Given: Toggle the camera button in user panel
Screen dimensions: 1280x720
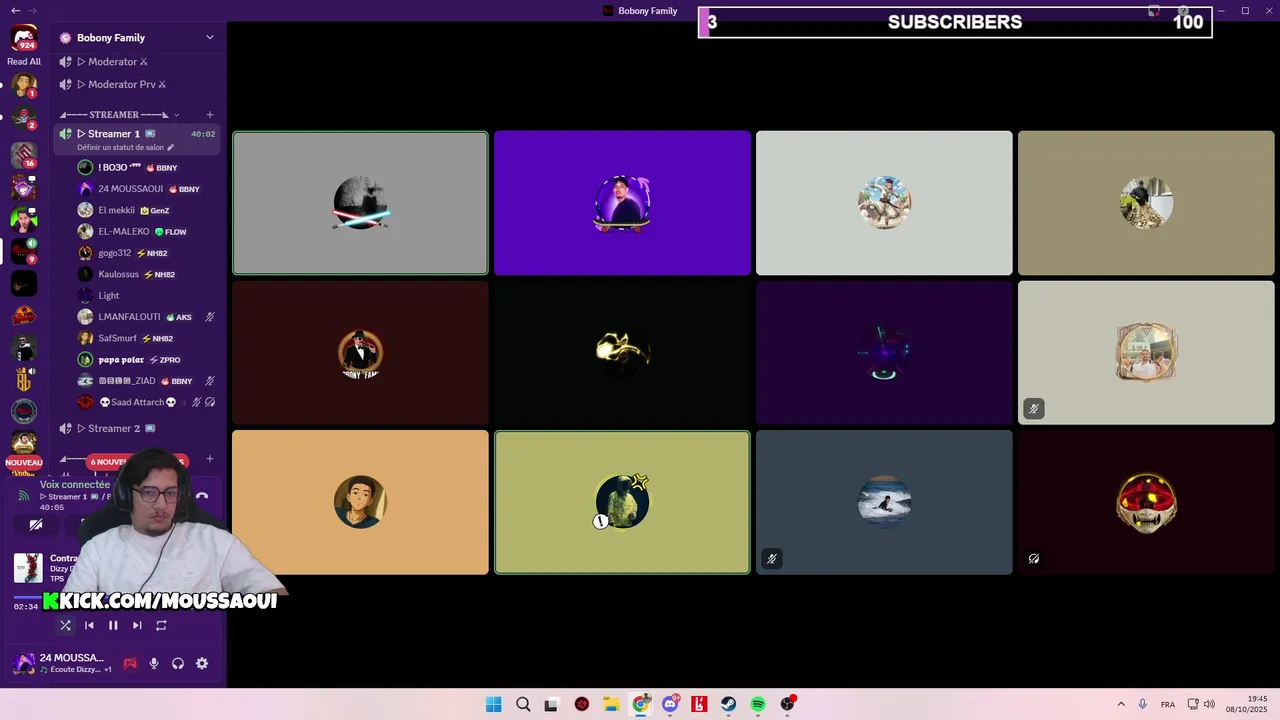Looking at the screenshot, I should click(130, 663).
